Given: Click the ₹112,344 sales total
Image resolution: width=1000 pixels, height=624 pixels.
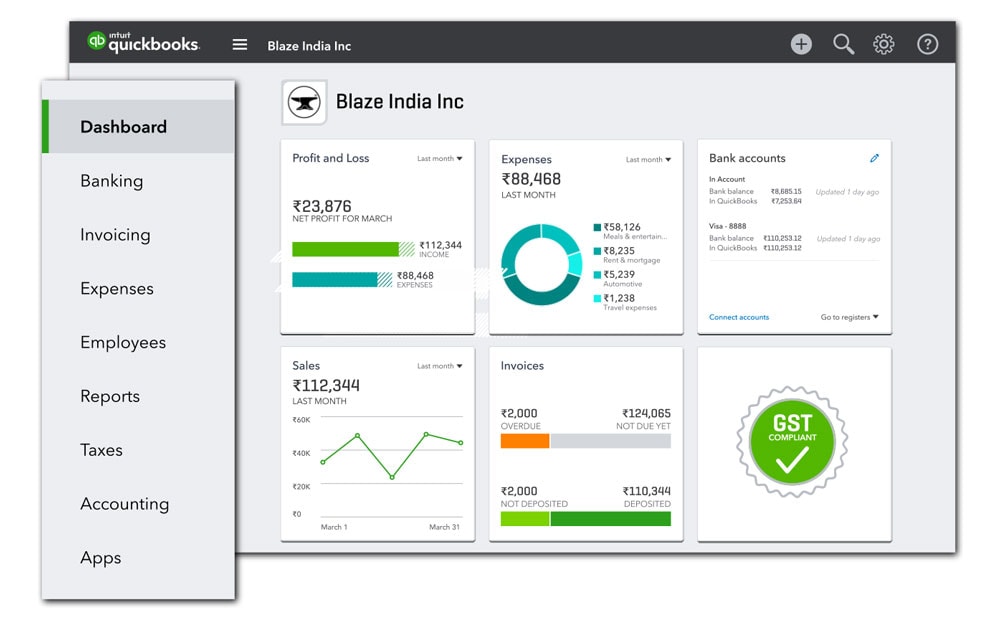Looking at the screenshot, I should 326,385.
